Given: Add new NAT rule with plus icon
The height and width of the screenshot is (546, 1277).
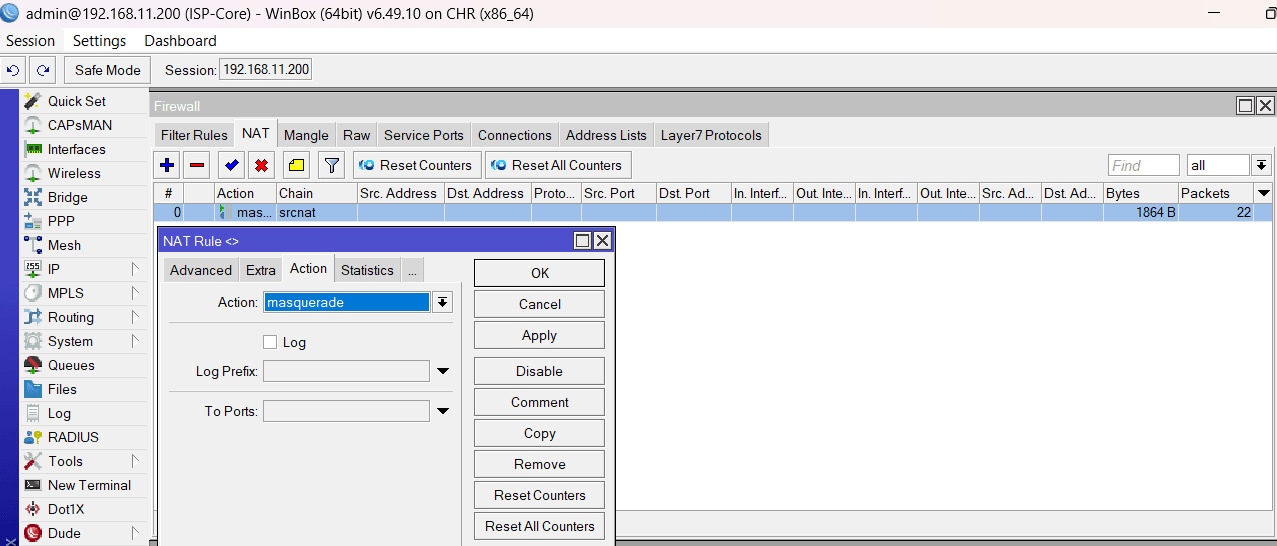Looking at the screenshot, I should click(167, 165).
